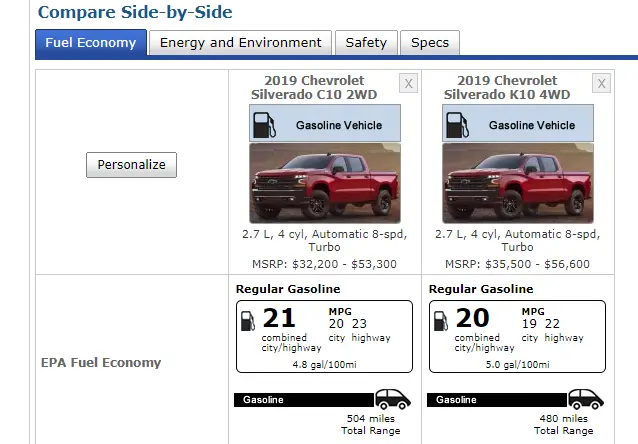Image resolution: width=638 pixels, height=444 pixels.
Task: Open 2019 Chevrolet Silverado K10 4WD title
Action: pyautogui.click(x=507, y=87)
